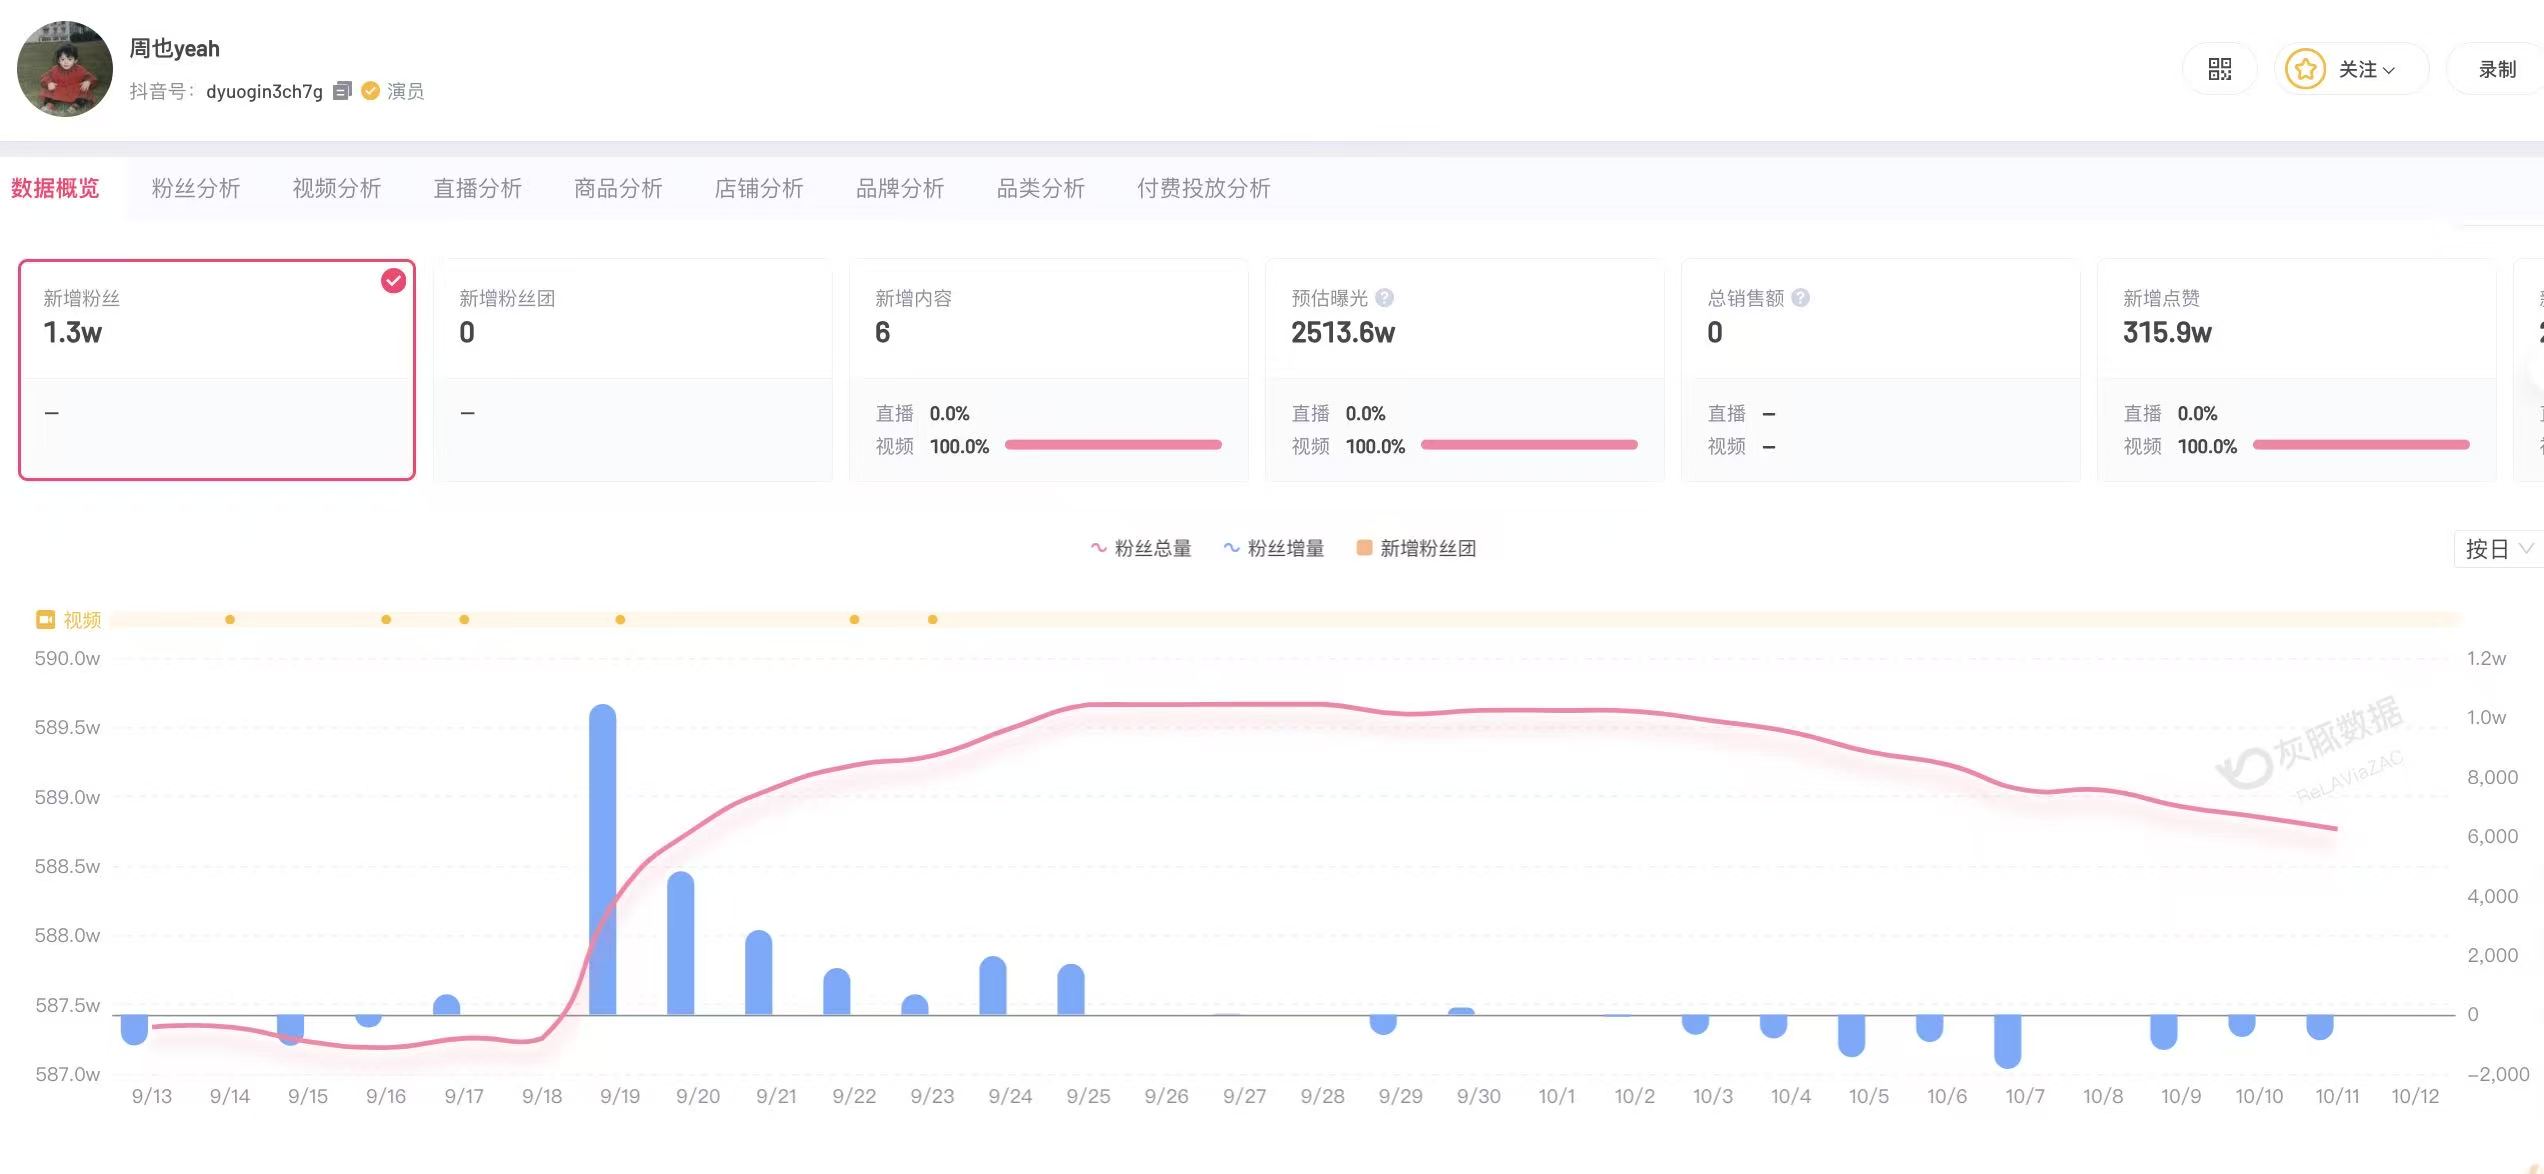Screen dimensions: 2544x1174
Task: Click the Douyin ID text dyuogin3ch7g
Action: [264, 91]
